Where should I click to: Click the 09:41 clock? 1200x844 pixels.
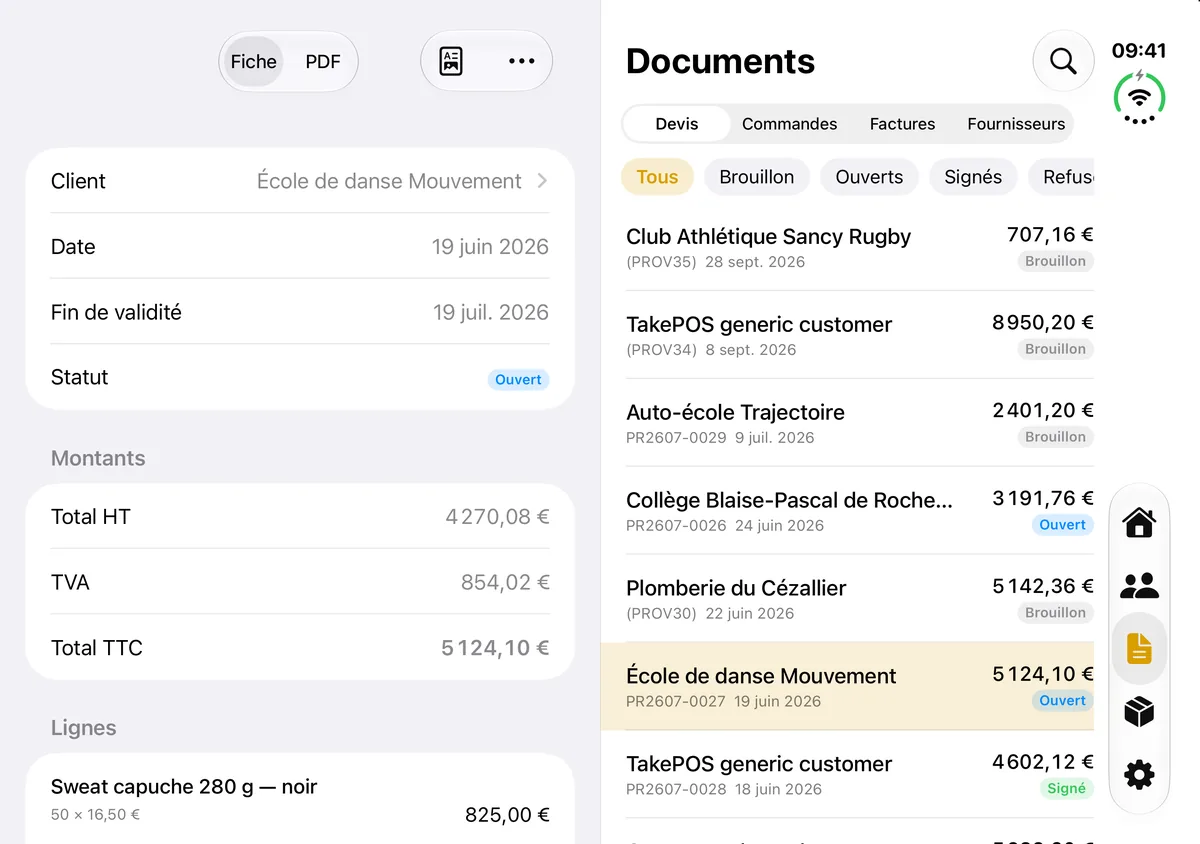[x=1139, y=51]
